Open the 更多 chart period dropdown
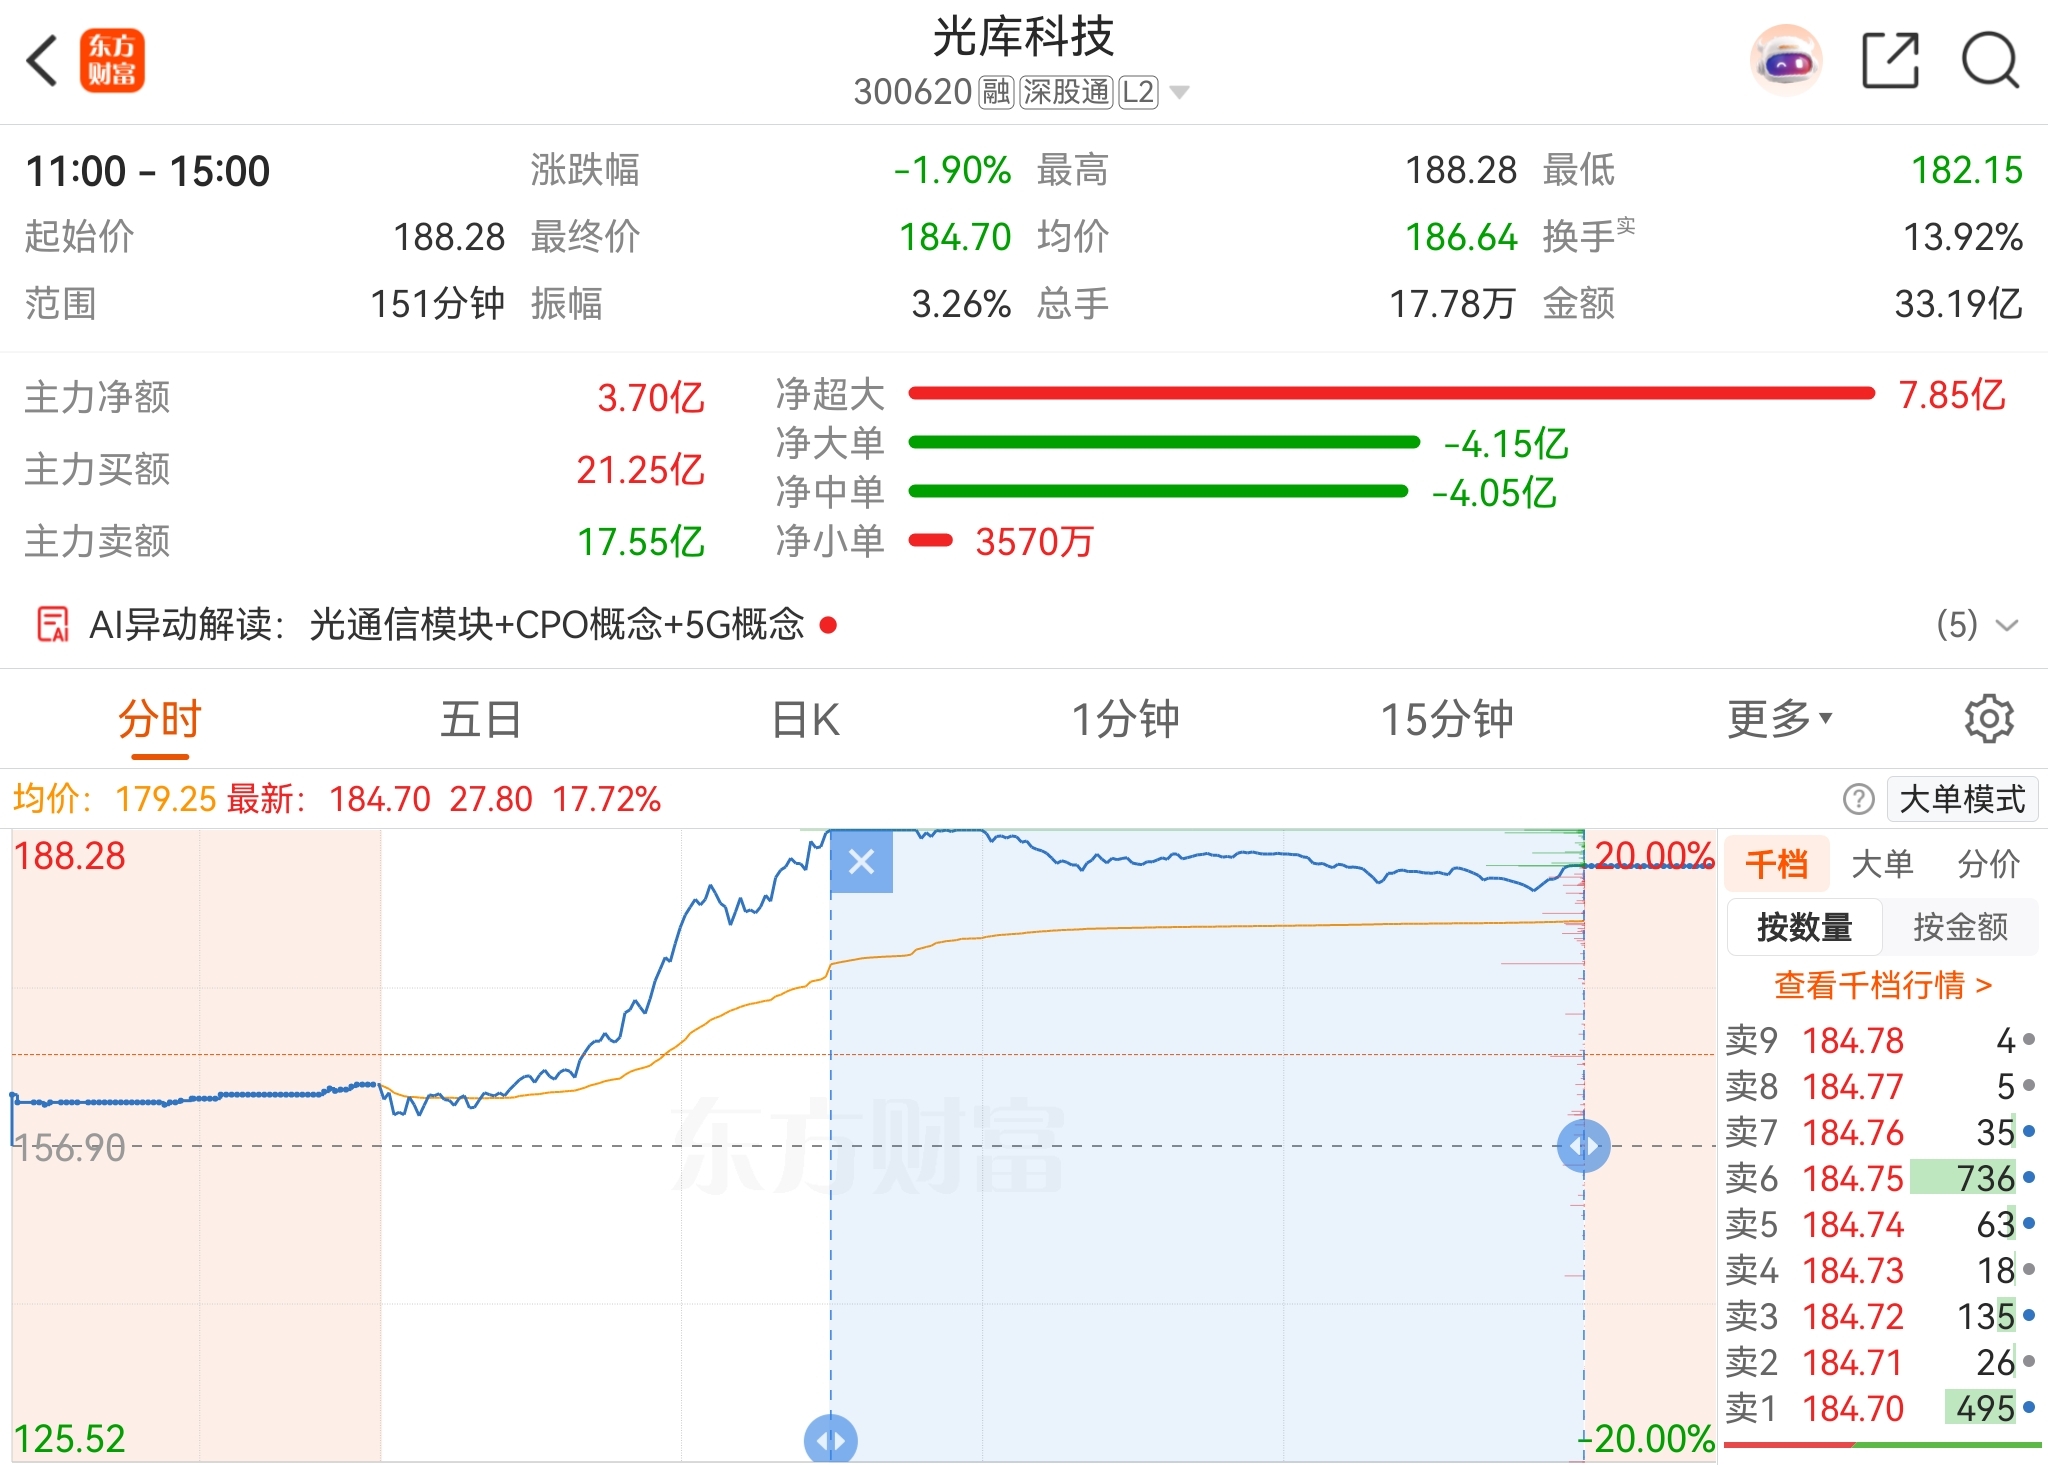The image size is (2048, 1465). click(1779, 719)
